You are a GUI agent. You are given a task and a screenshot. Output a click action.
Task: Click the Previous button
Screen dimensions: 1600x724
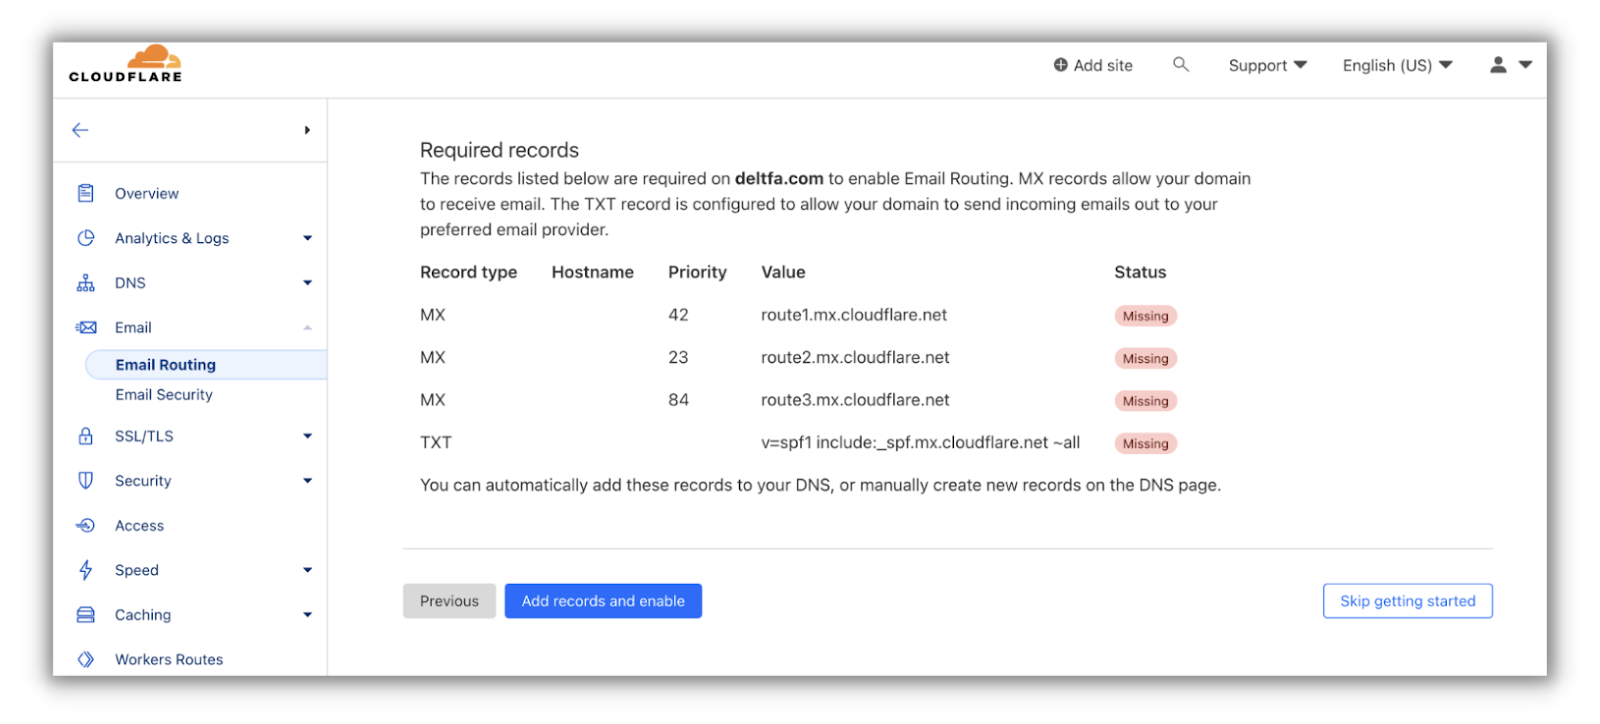pyautogui.click(x=449, y=601)
